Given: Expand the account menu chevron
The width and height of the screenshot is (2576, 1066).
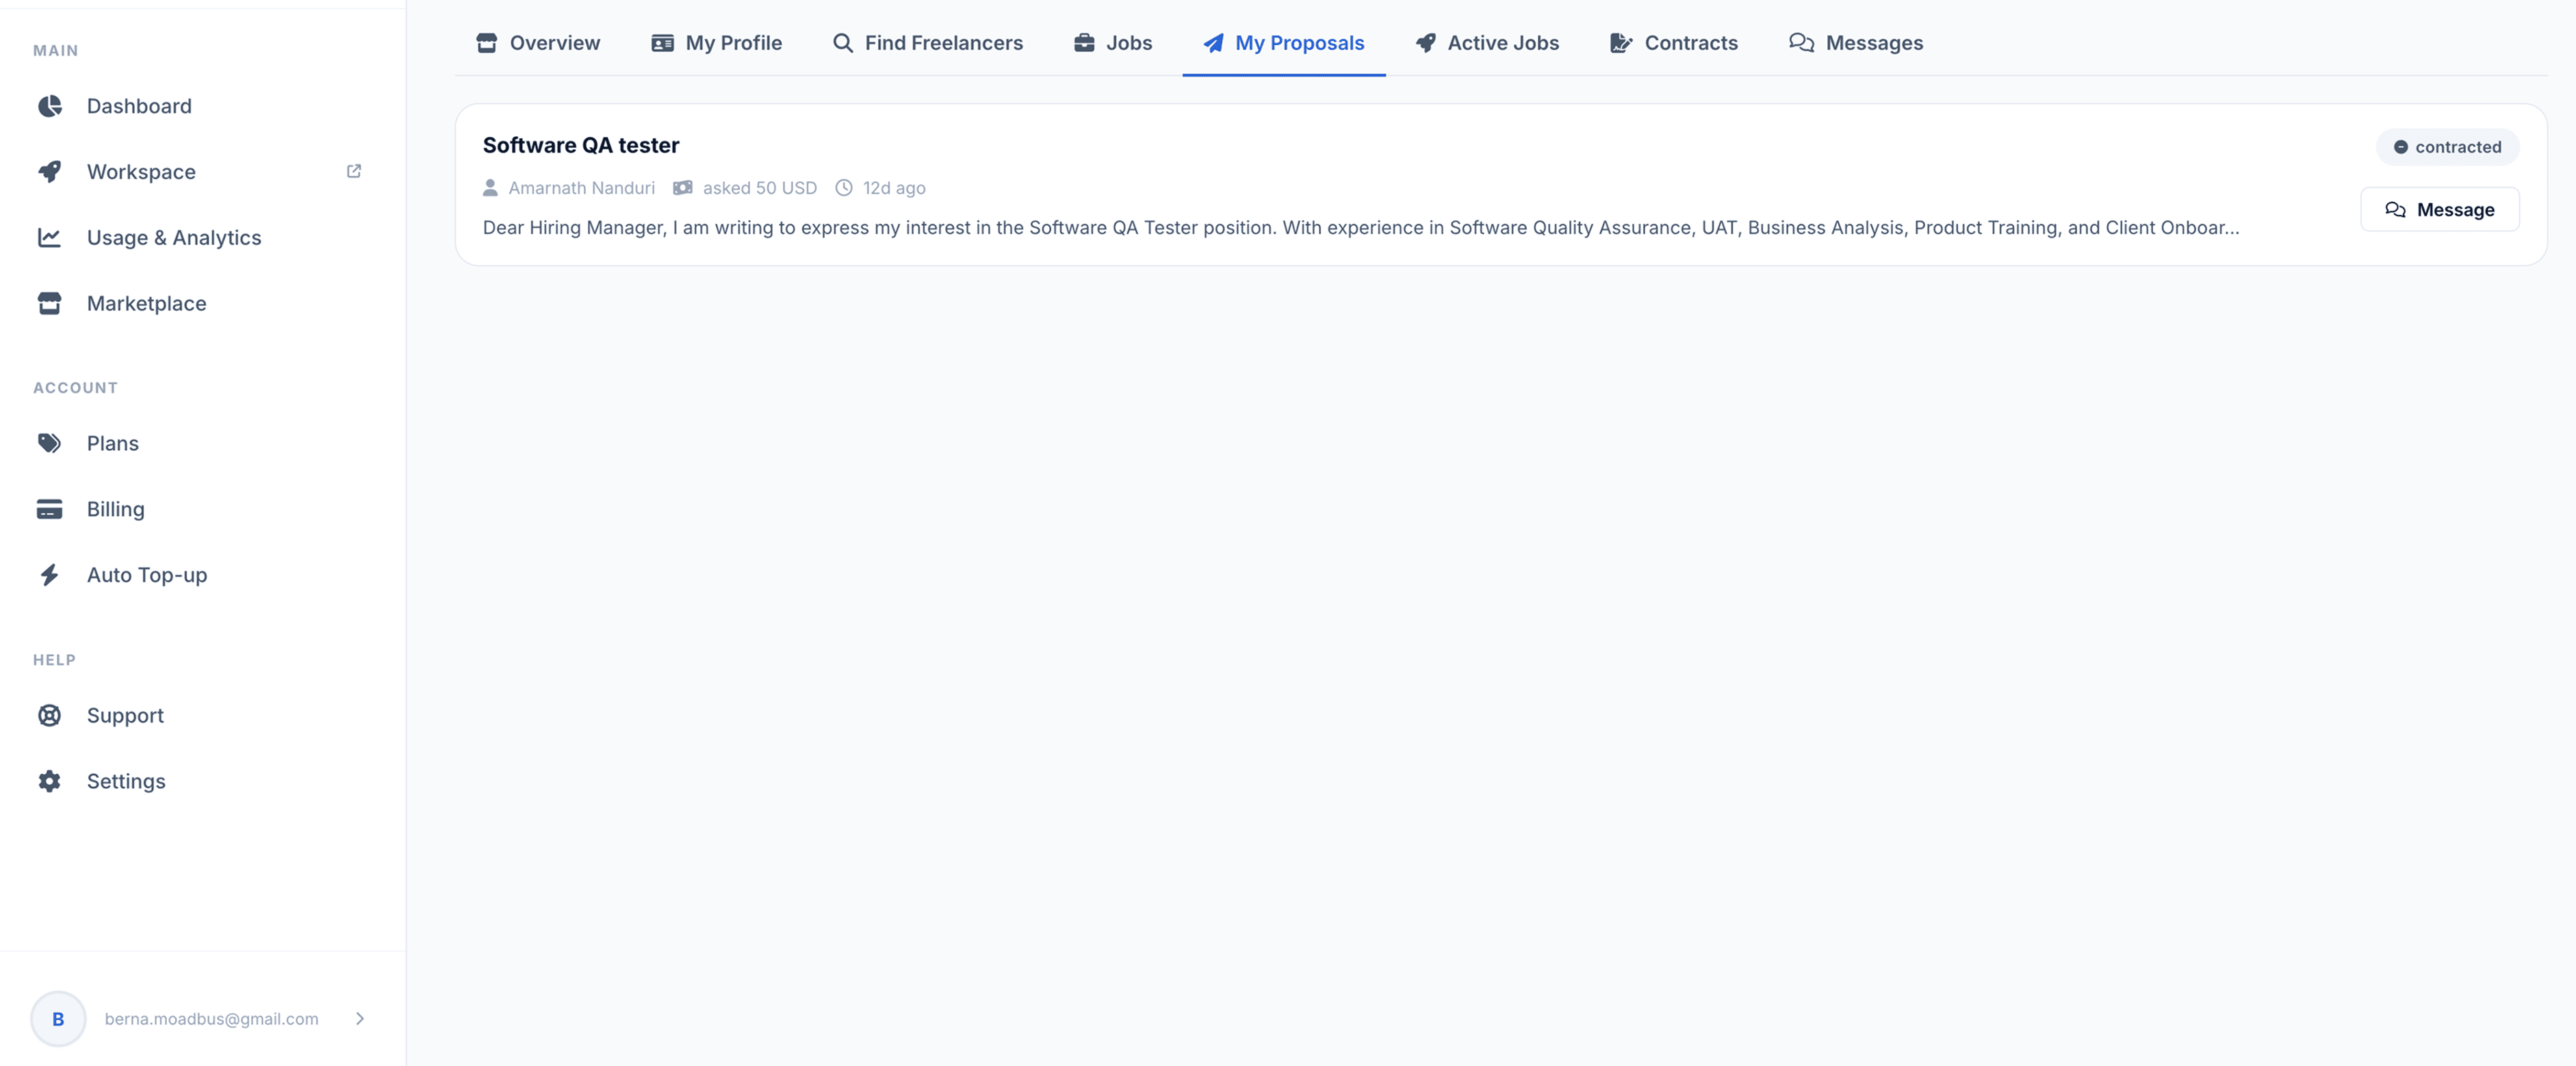Looking at the screenshot, I should click(360, 1019).
